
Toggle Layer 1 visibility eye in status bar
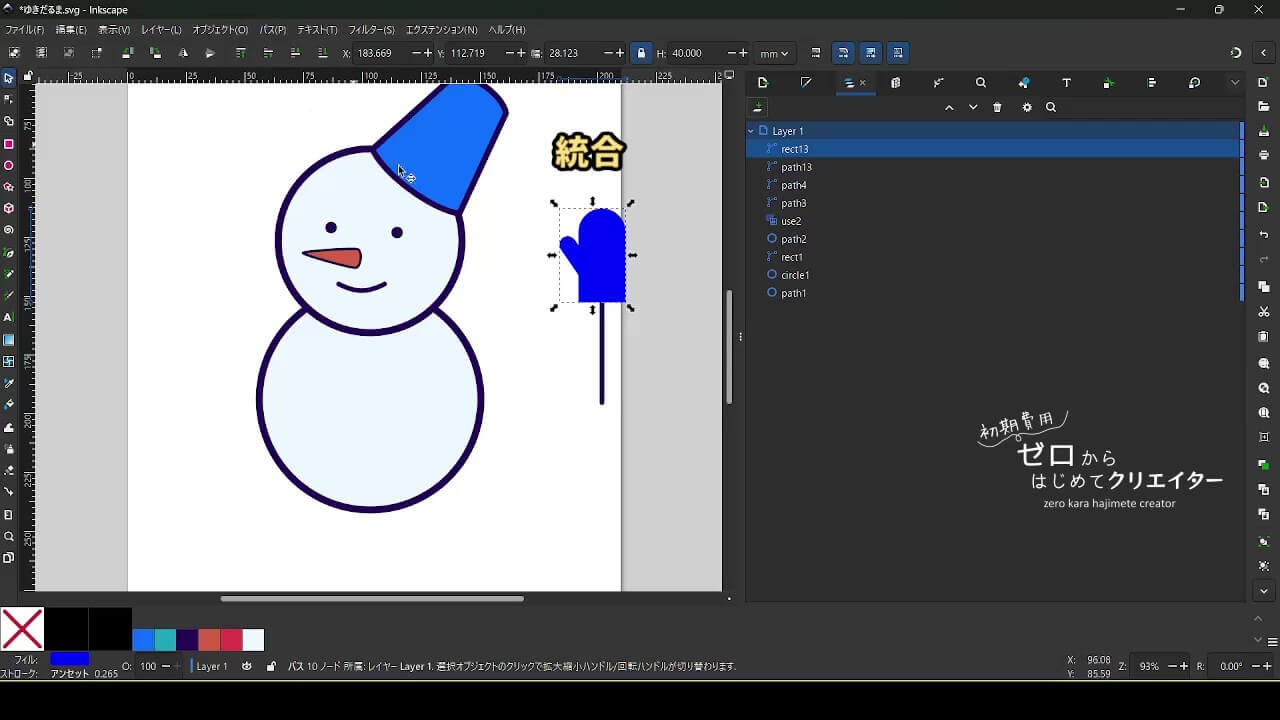point(247,666)
